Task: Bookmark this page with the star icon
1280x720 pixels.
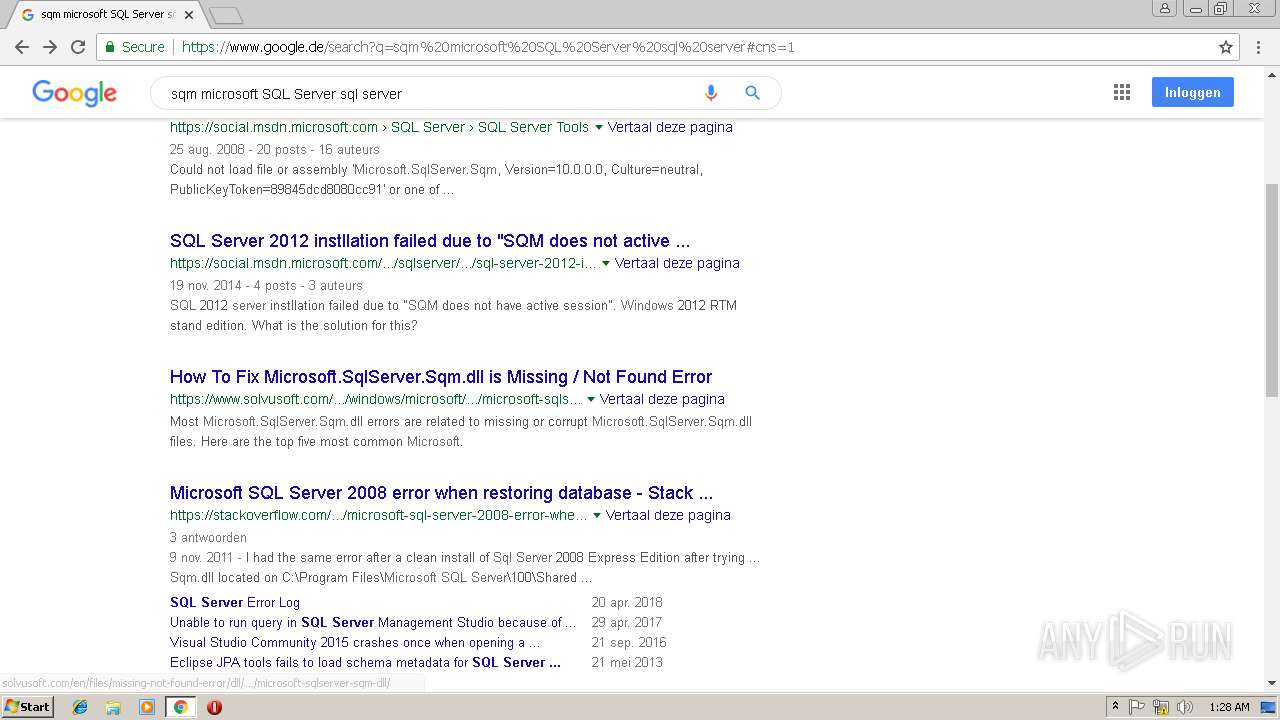Action: tap(1226, 47)
